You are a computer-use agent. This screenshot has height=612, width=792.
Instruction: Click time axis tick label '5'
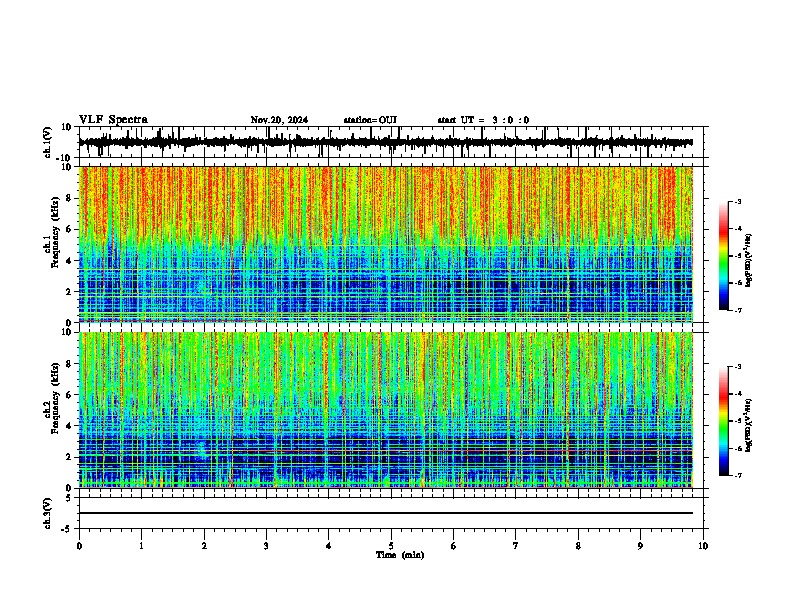tap(391, 546)
